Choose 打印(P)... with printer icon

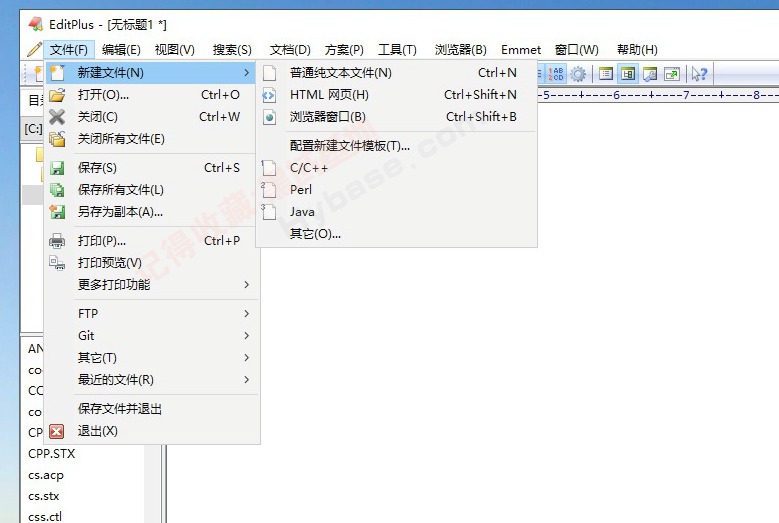click(151, 241)
